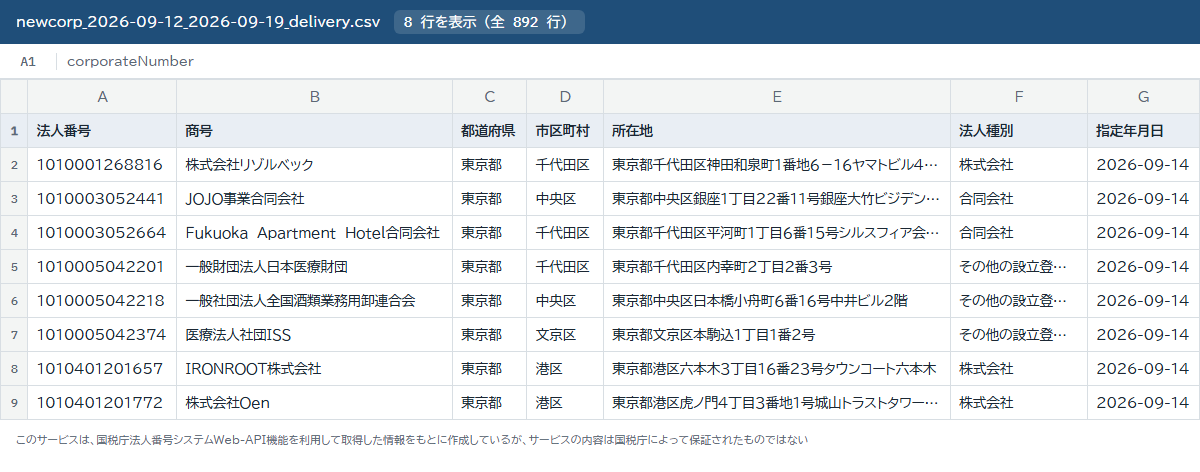This screenshot has width=1200, height=472.
Task: Click 一般社団法人全国酒類業務用卸連合会 cell
Action: pos(315,301)
